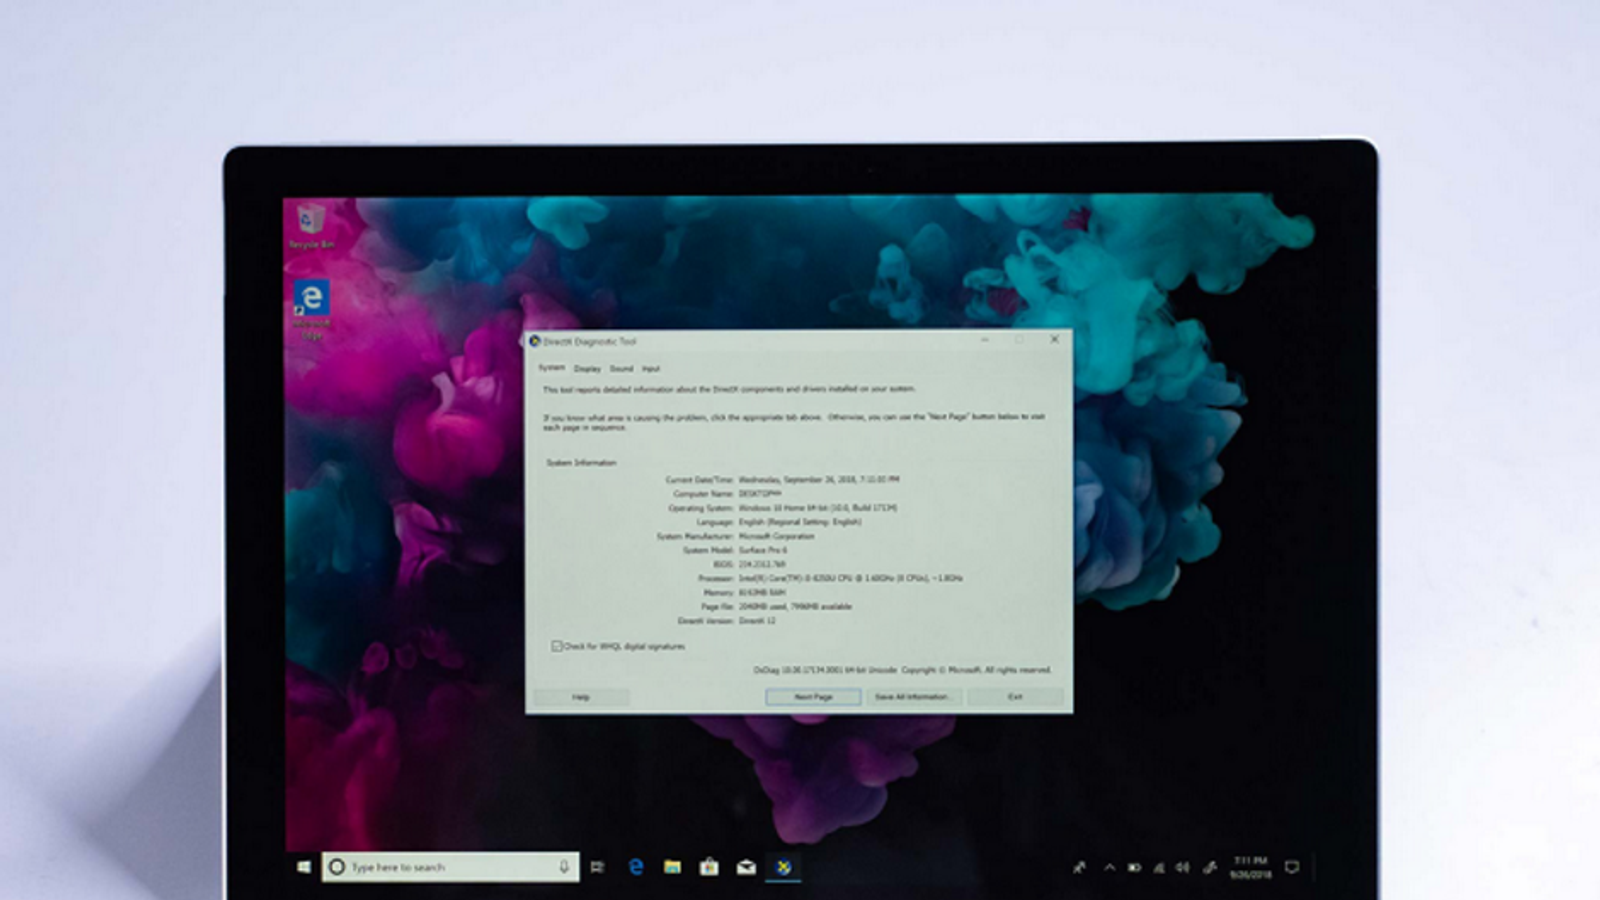Image resolution: width=1600 pixels, height=900 pixels.
Task: Click the volume speaker icon in the tray
Action: (x=1183, y=867)
